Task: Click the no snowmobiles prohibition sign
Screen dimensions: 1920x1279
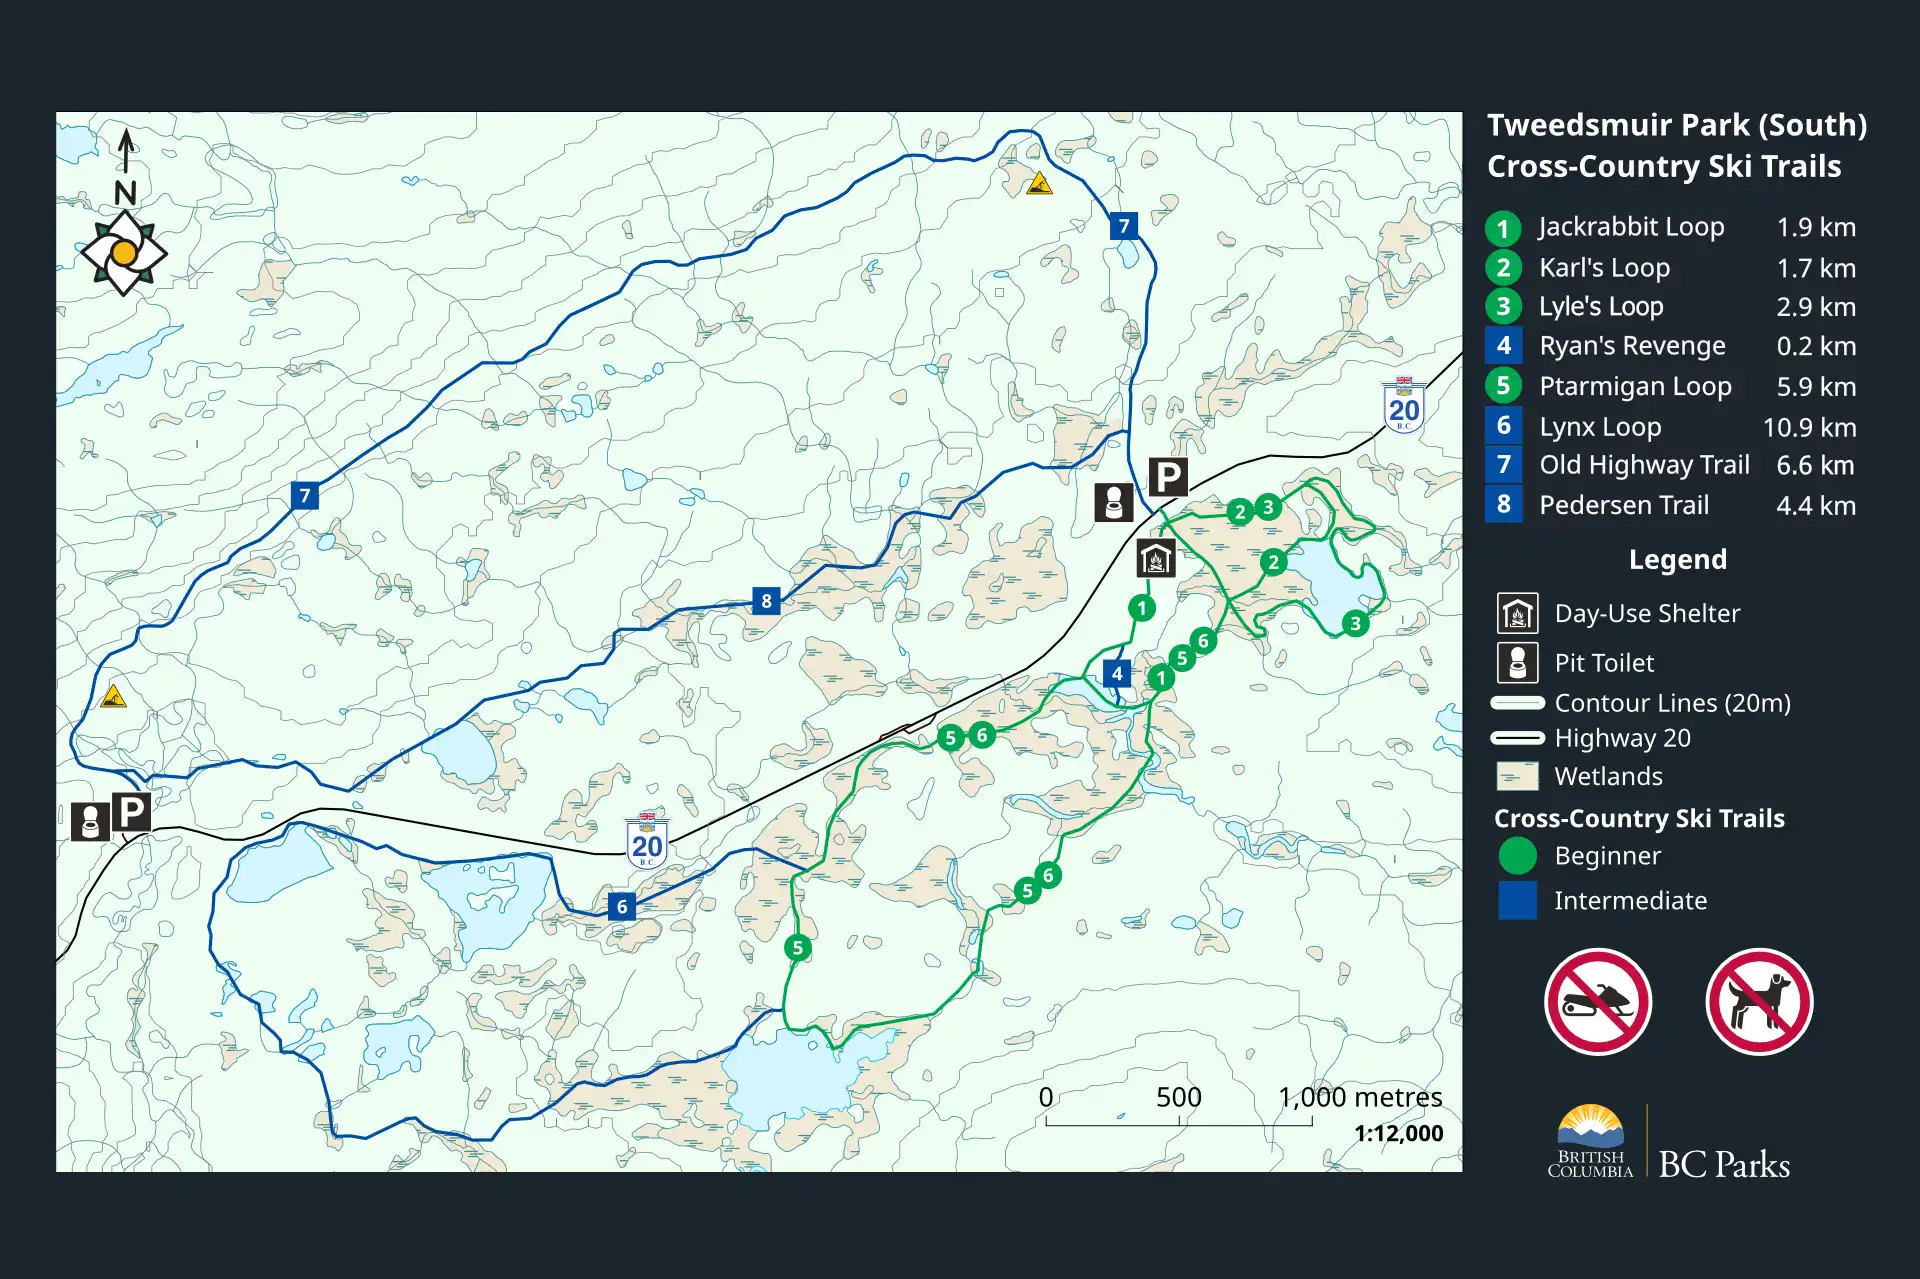Action: tap(1597, 1002)
